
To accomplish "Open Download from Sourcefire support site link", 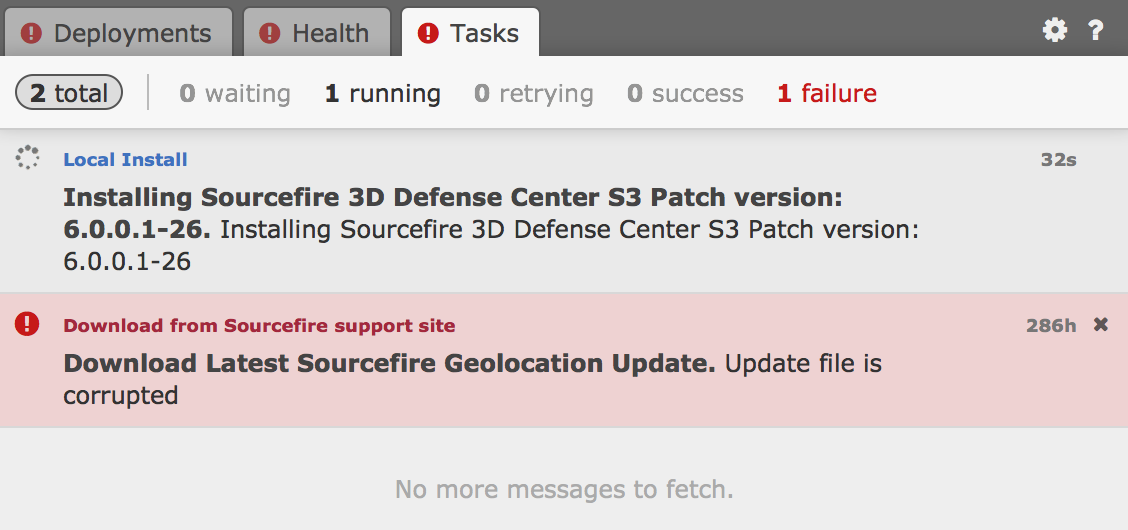I will [x=259, y=326].
